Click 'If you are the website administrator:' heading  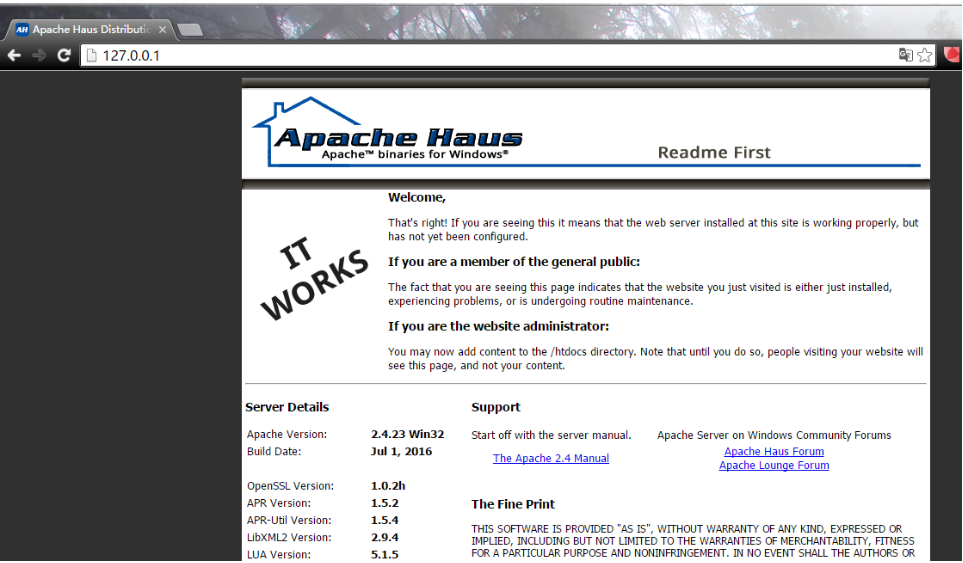point(498,327)
